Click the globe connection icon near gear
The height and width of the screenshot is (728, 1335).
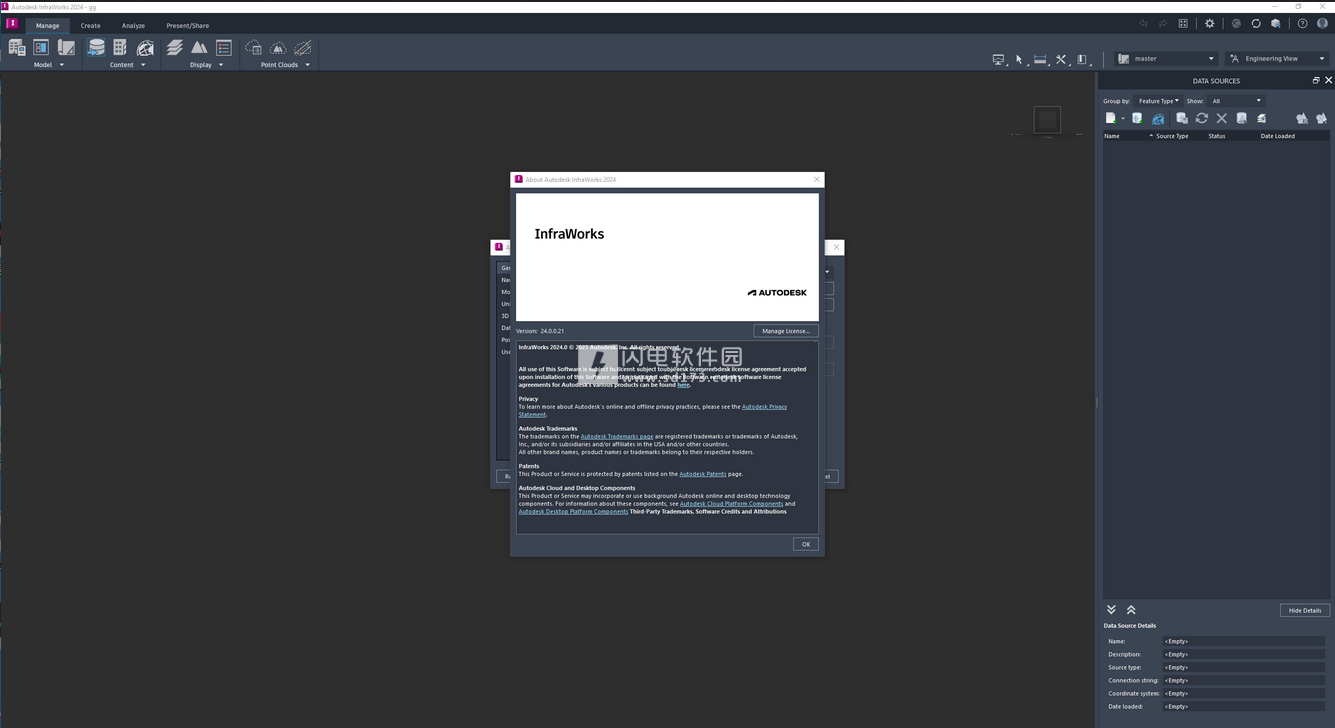pyautogui.click(x=1237, y=24)
